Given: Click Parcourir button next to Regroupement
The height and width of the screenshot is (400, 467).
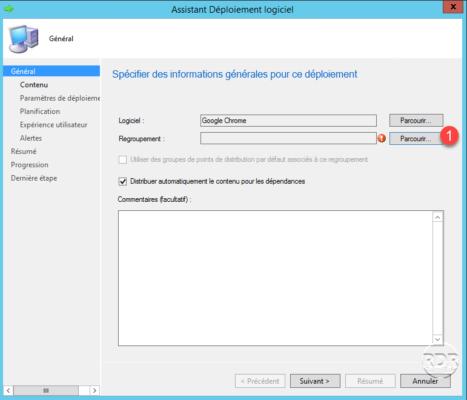Looking at the screenshot, I should coord(416,138).
